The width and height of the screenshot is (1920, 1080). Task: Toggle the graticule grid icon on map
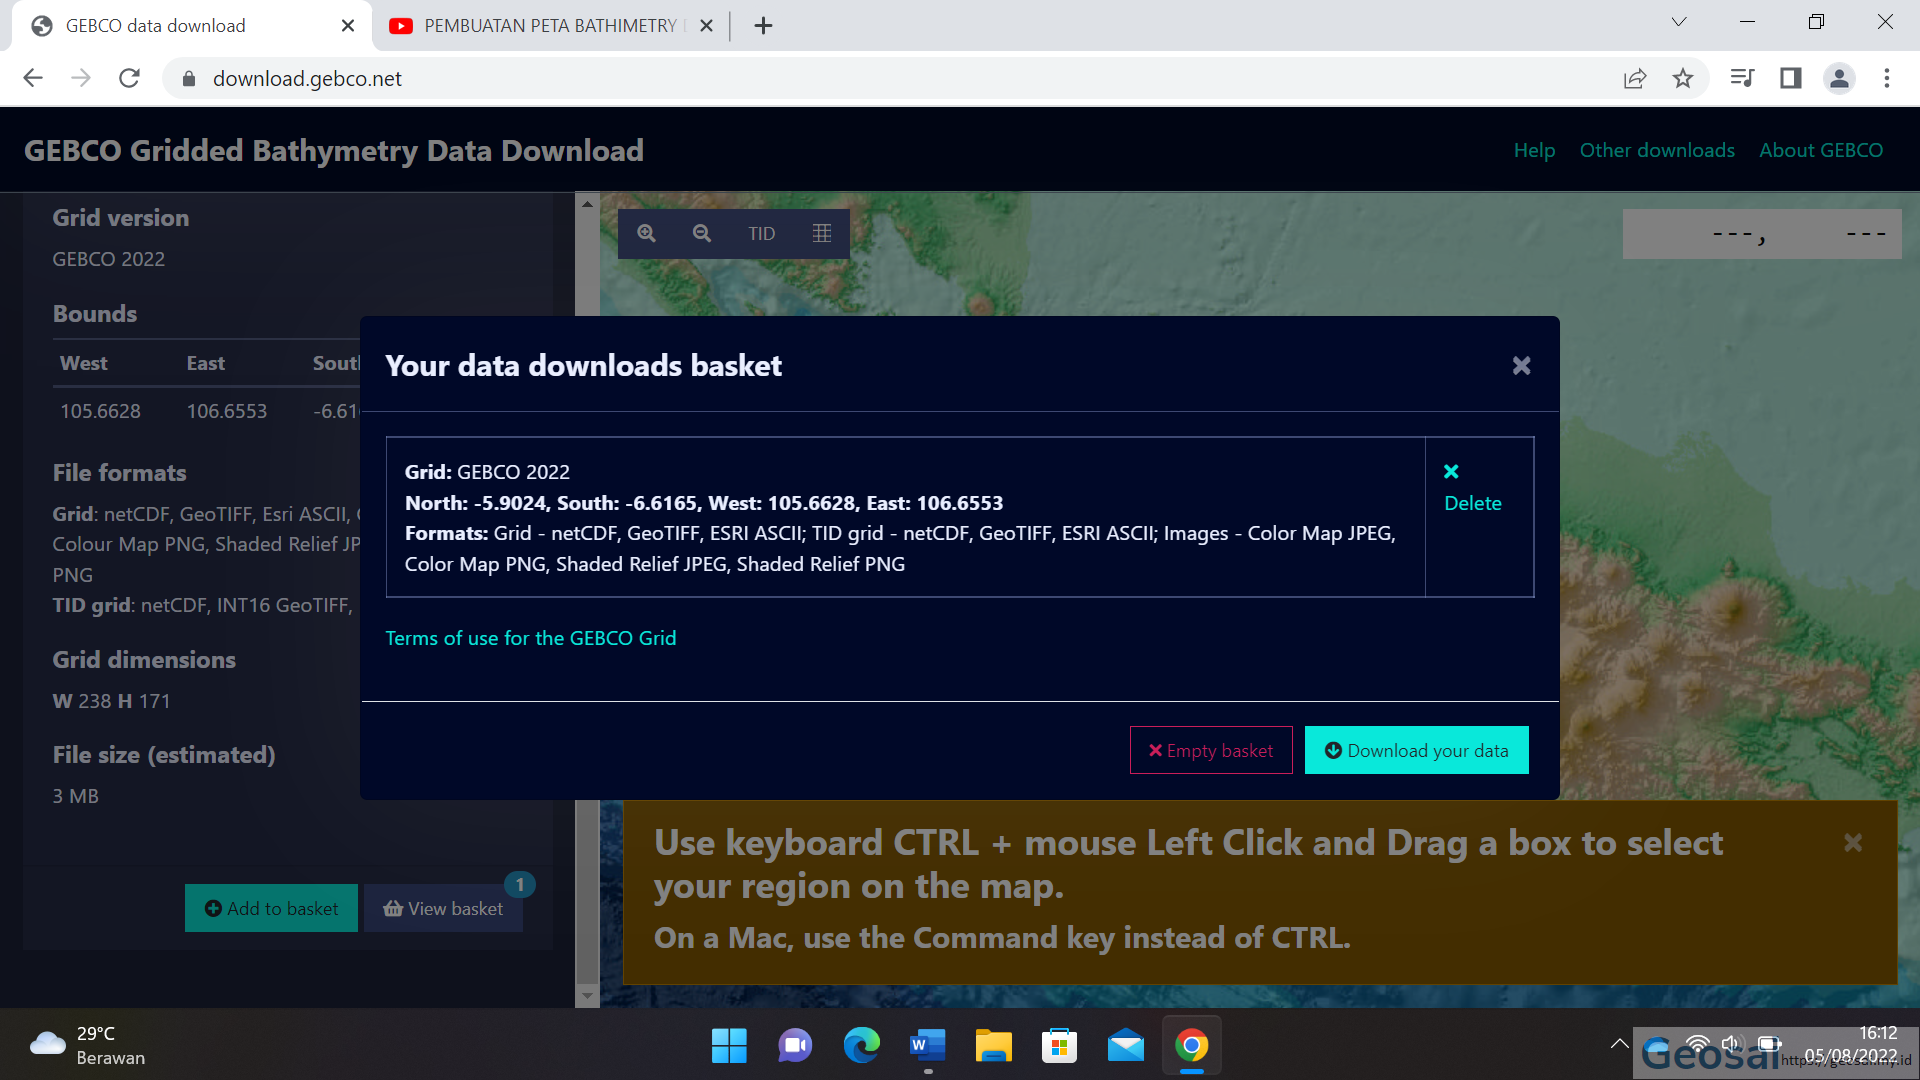click(822, 233)
